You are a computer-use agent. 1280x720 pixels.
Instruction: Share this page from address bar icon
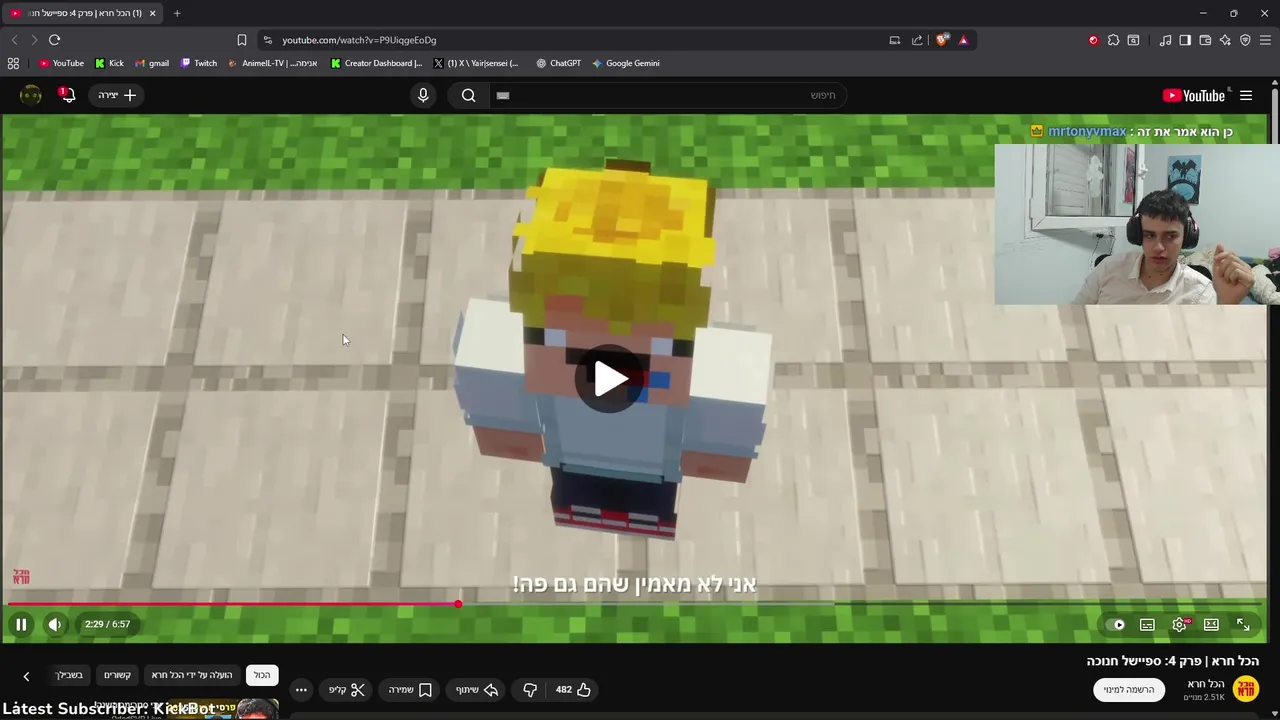[917, 40]
